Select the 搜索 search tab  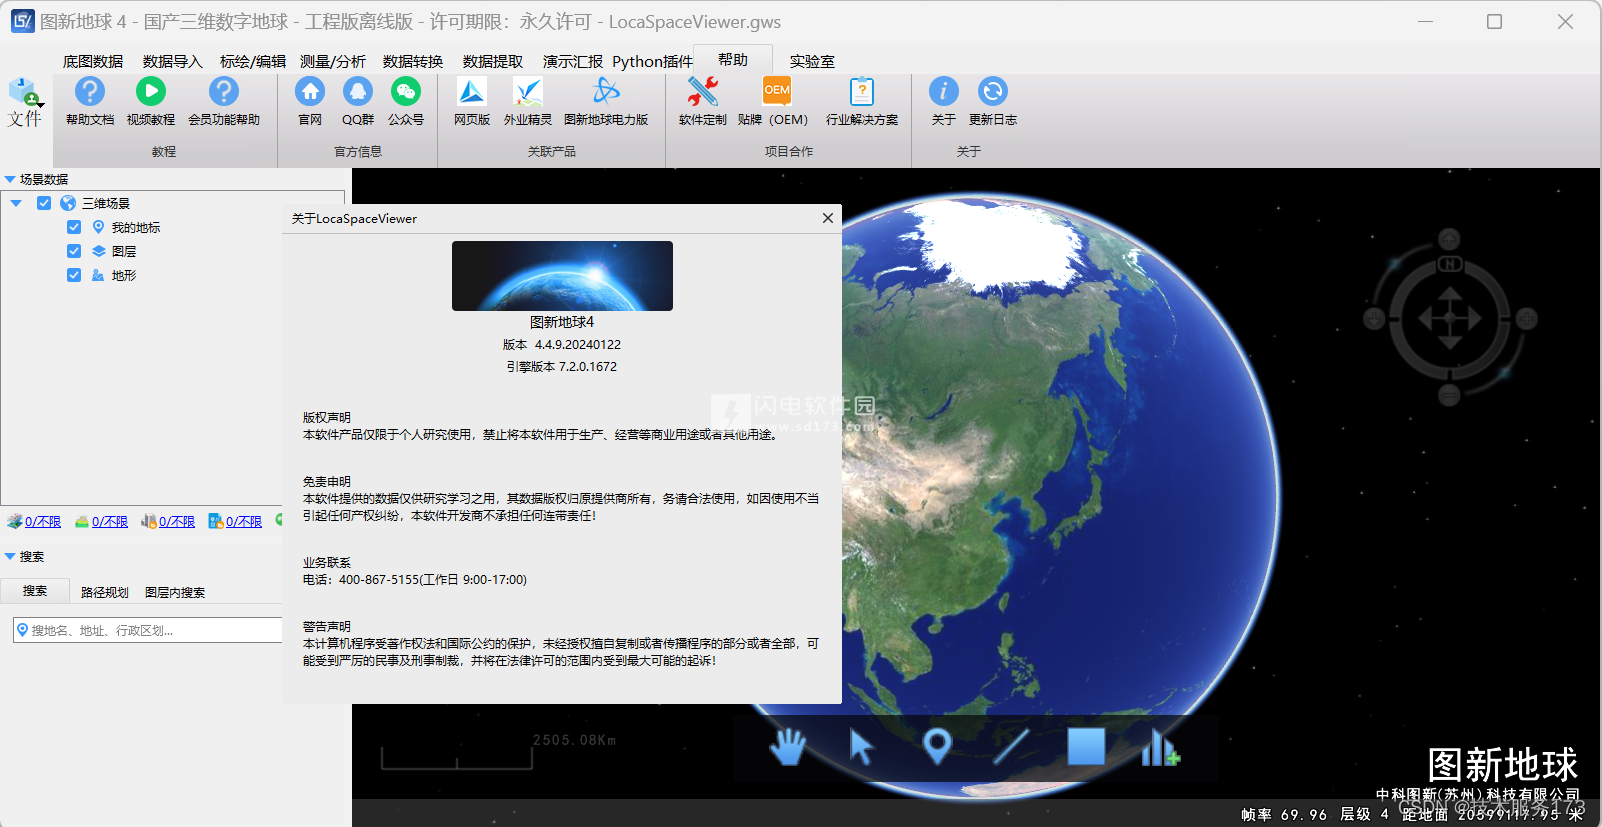pyautogui.click(x=35, y=591)
